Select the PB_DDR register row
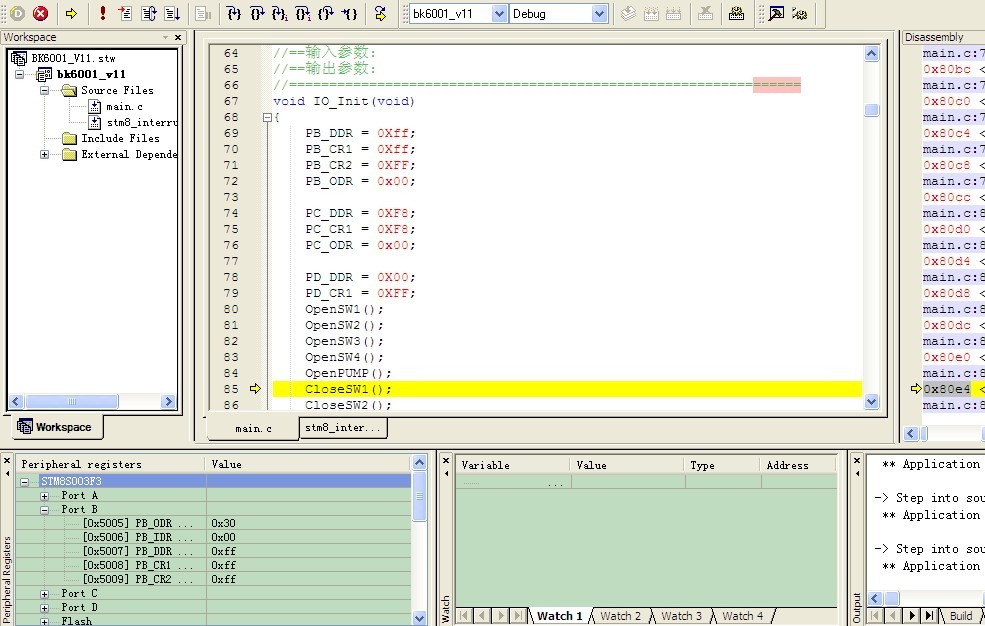985x626 pixels. [214, 551]
